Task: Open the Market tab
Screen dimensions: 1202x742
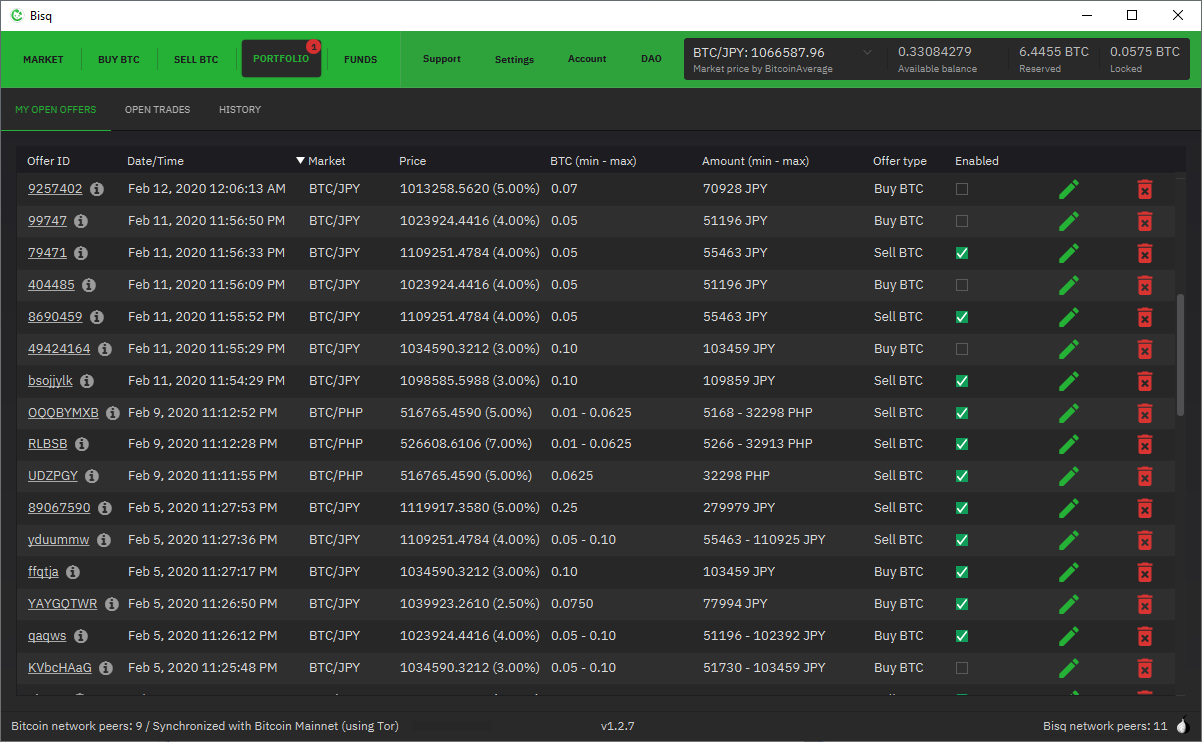Action: pyautogui.click(x=43, y=60)
